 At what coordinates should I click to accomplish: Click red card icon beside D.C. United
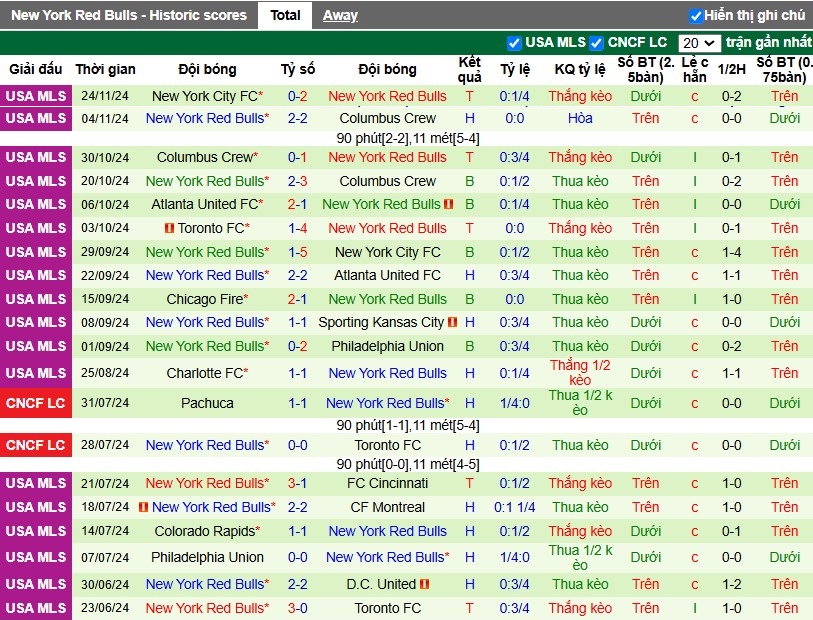[425, 584]
